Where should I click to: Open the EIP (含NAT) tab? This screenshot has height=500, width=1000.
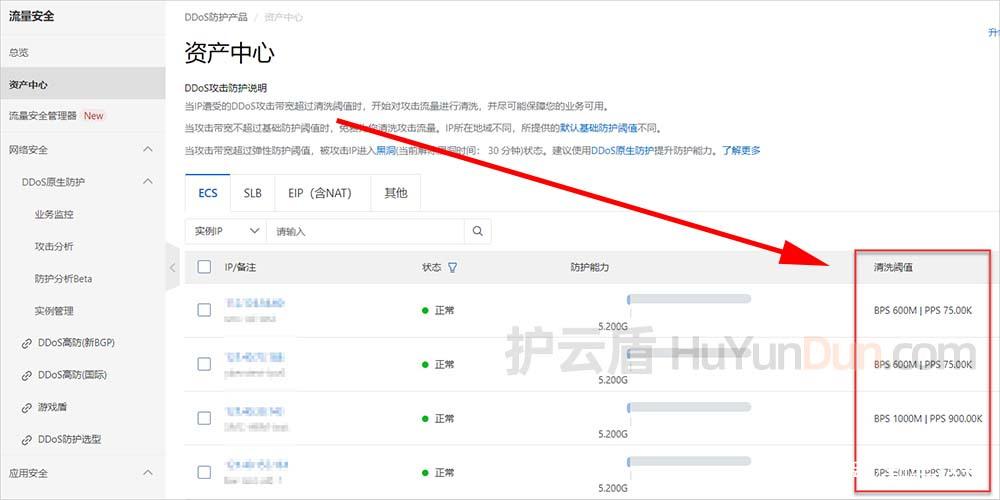pos(323,193)
